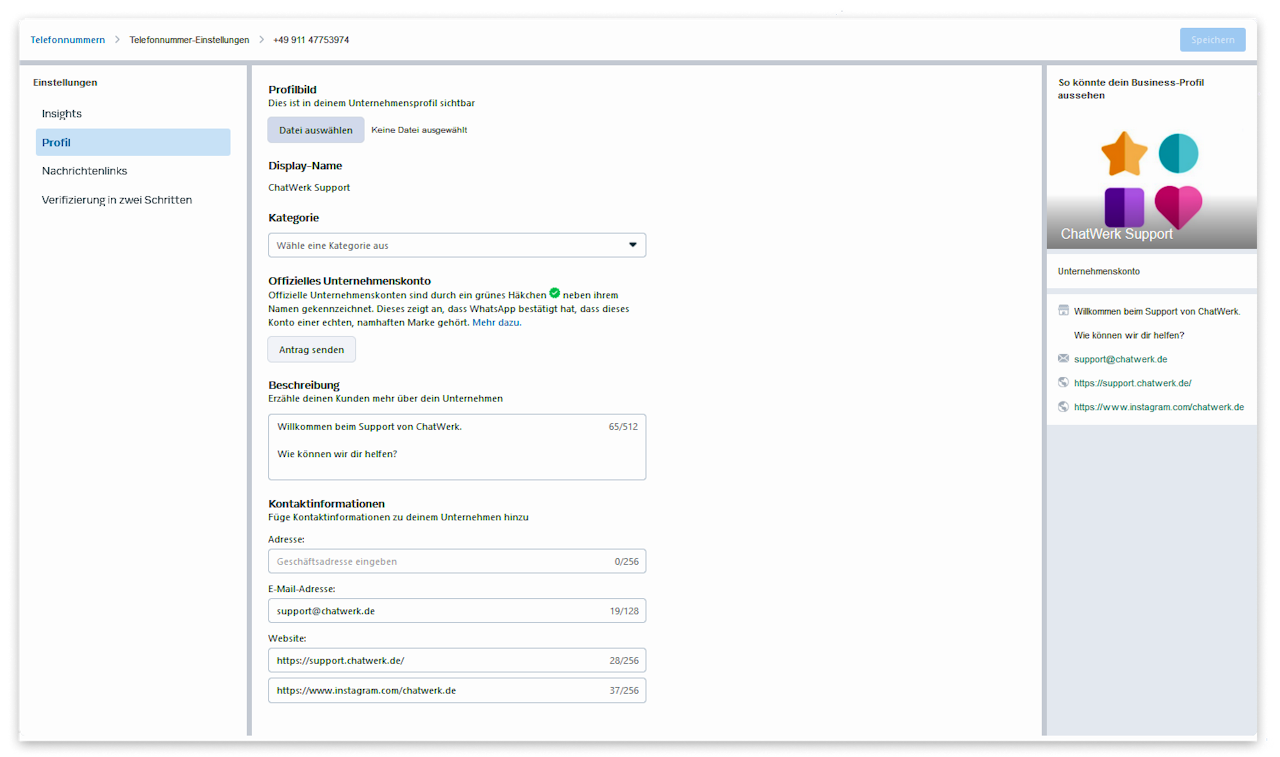Click the globe icon beside the Instagram link
This screenshot has width=1280, height=757.
pyautogui.click(x=1063, y=406)
